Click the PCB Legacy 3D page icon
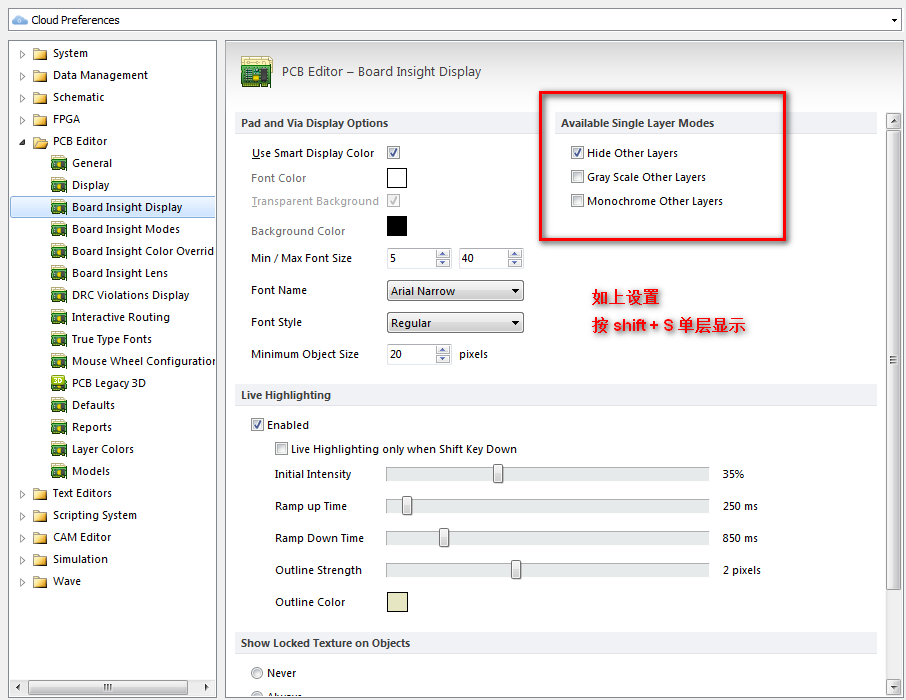This screenshot has height=700, width=906. [x=59, y=383]
